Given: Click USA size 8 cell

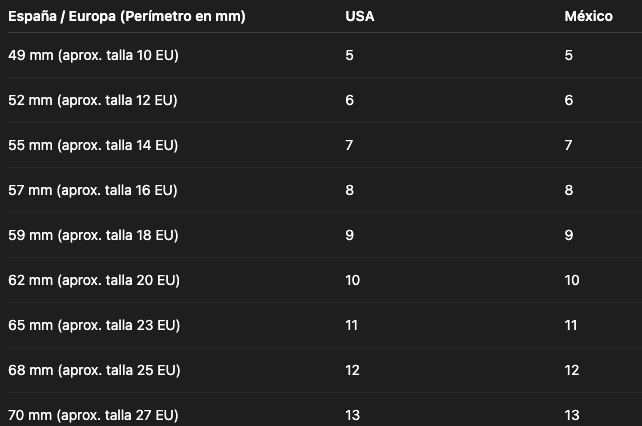Looking at the screenshot, I should tap(349, 190).
